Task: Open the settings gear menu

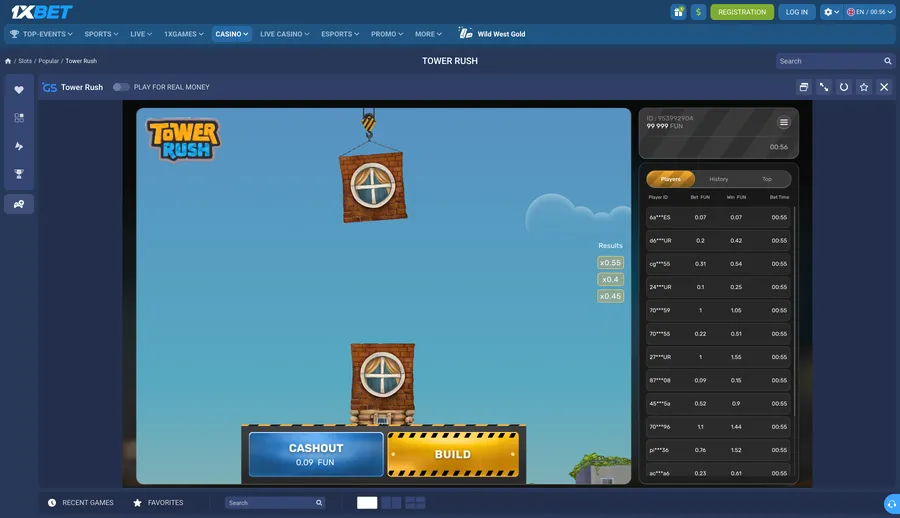Action: coord(831,11)
